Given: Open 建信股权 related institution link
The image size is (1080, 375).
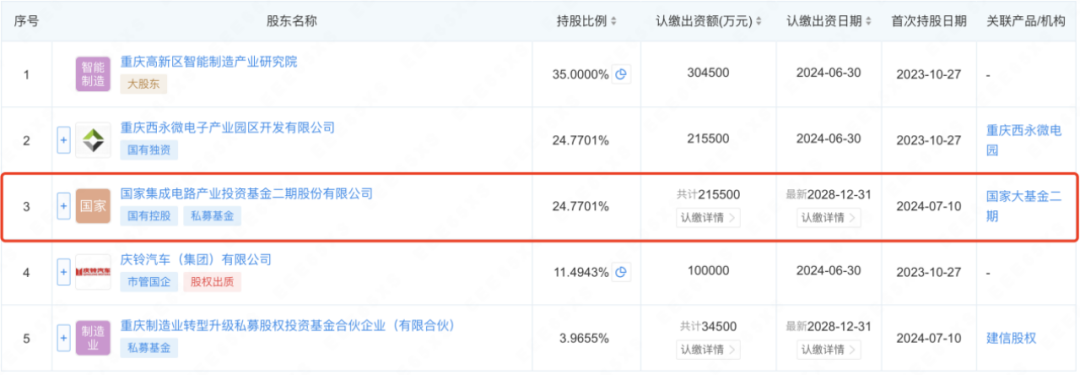Looking at the screenshot, I should 1010,338.
